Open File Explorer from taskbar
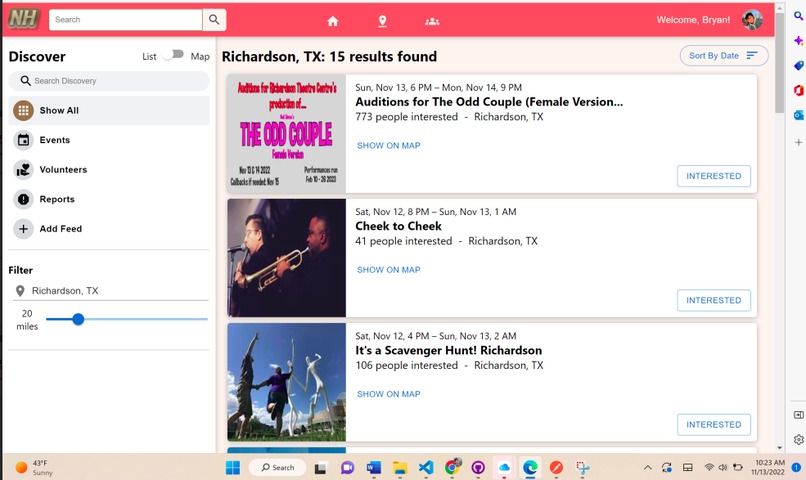This screenshot has width=806, height=480. coord(399,468)
